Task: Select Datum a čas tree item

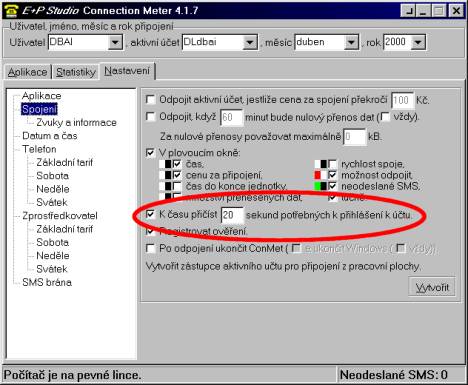Action: tap(50, 136)
